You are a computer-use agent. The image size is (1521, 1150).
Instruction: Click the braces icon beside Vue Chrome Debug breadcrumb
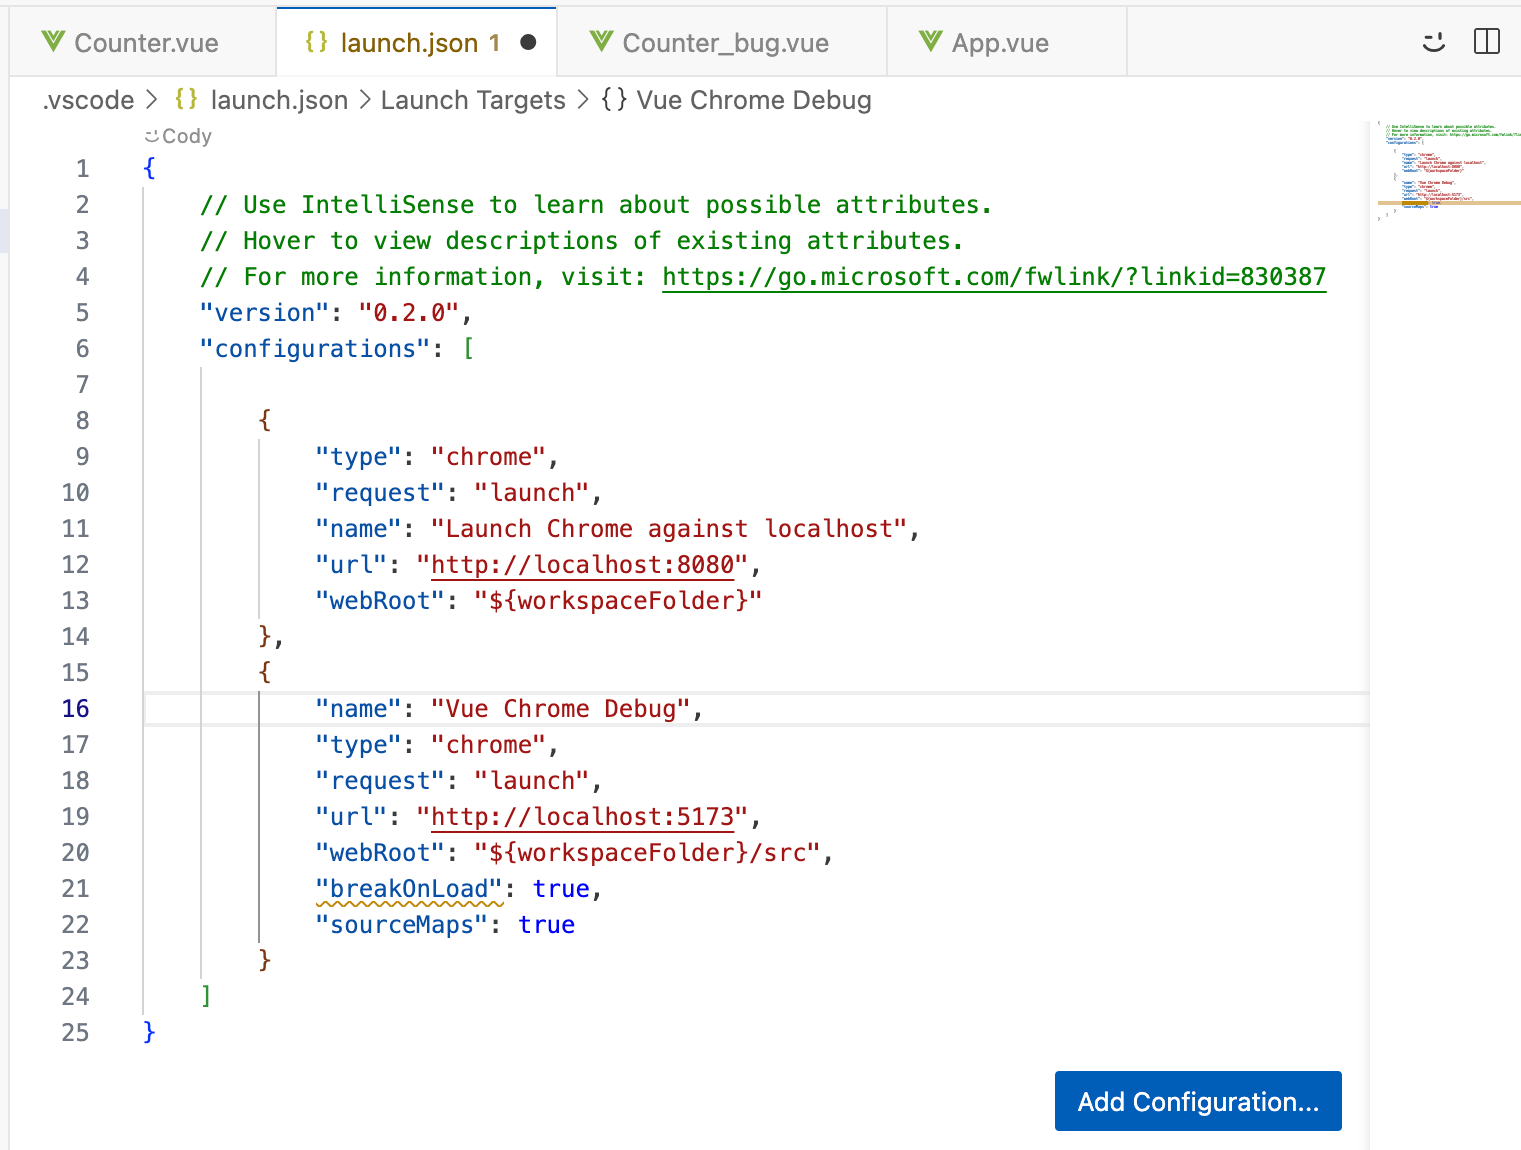coord(613,100)
